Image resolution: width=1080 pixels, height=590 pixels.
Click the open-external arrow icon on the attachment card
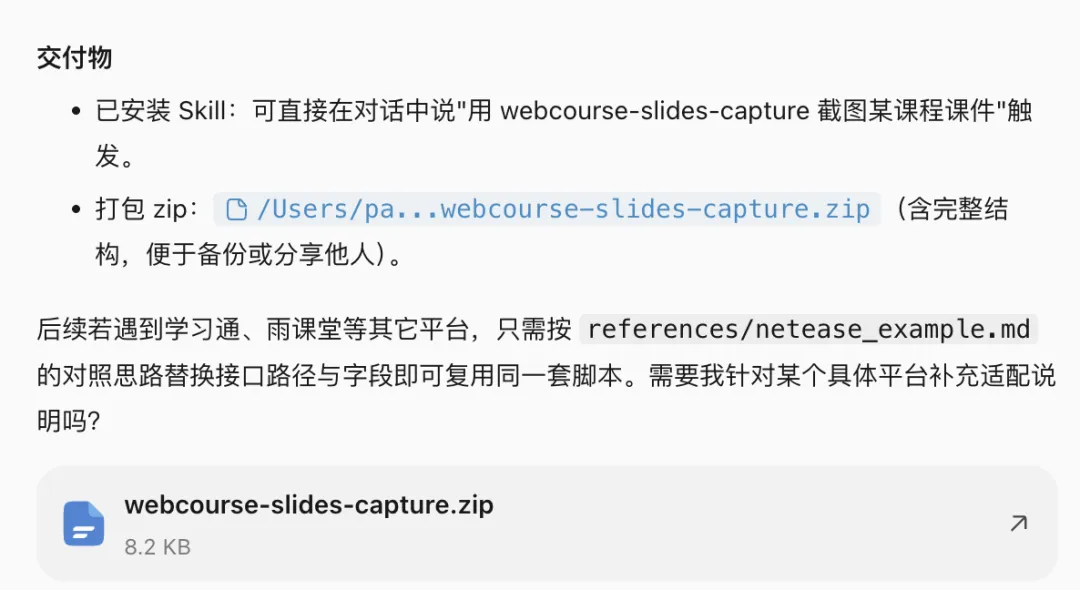click(x=1019, y=523)
